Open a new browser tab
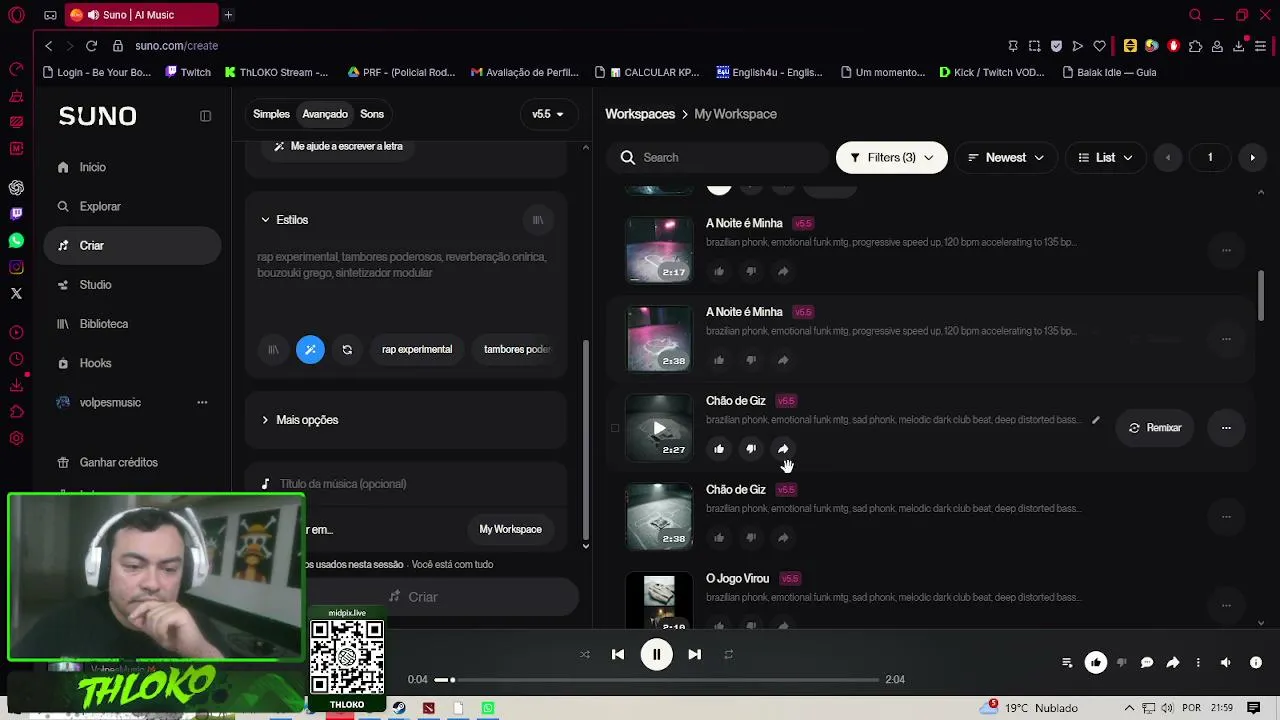This screenshot has width=1280, height=720. point(228,15)
